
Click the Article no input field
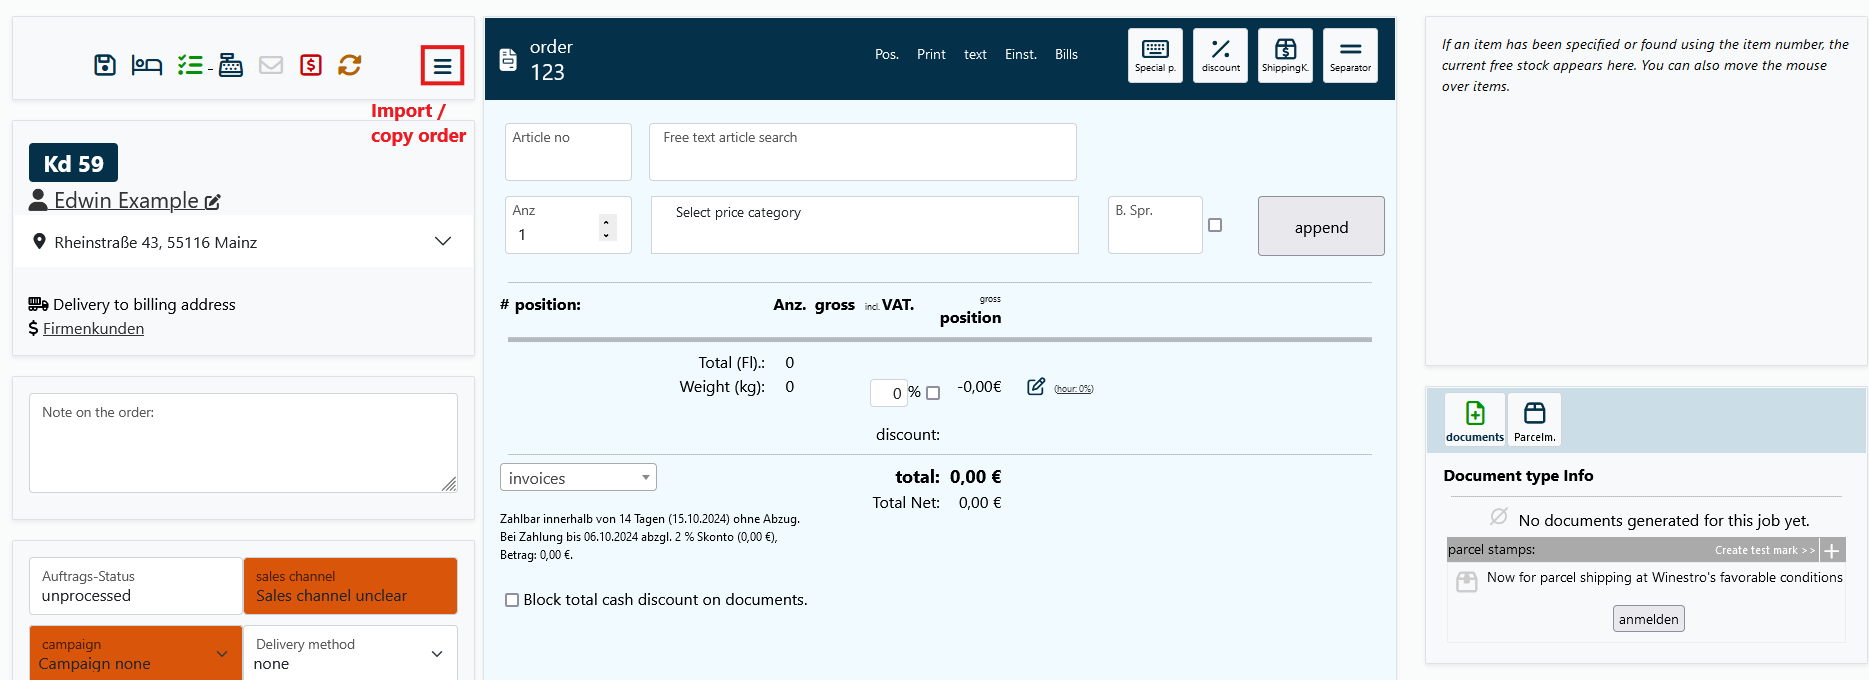click(x=568, y=153)
